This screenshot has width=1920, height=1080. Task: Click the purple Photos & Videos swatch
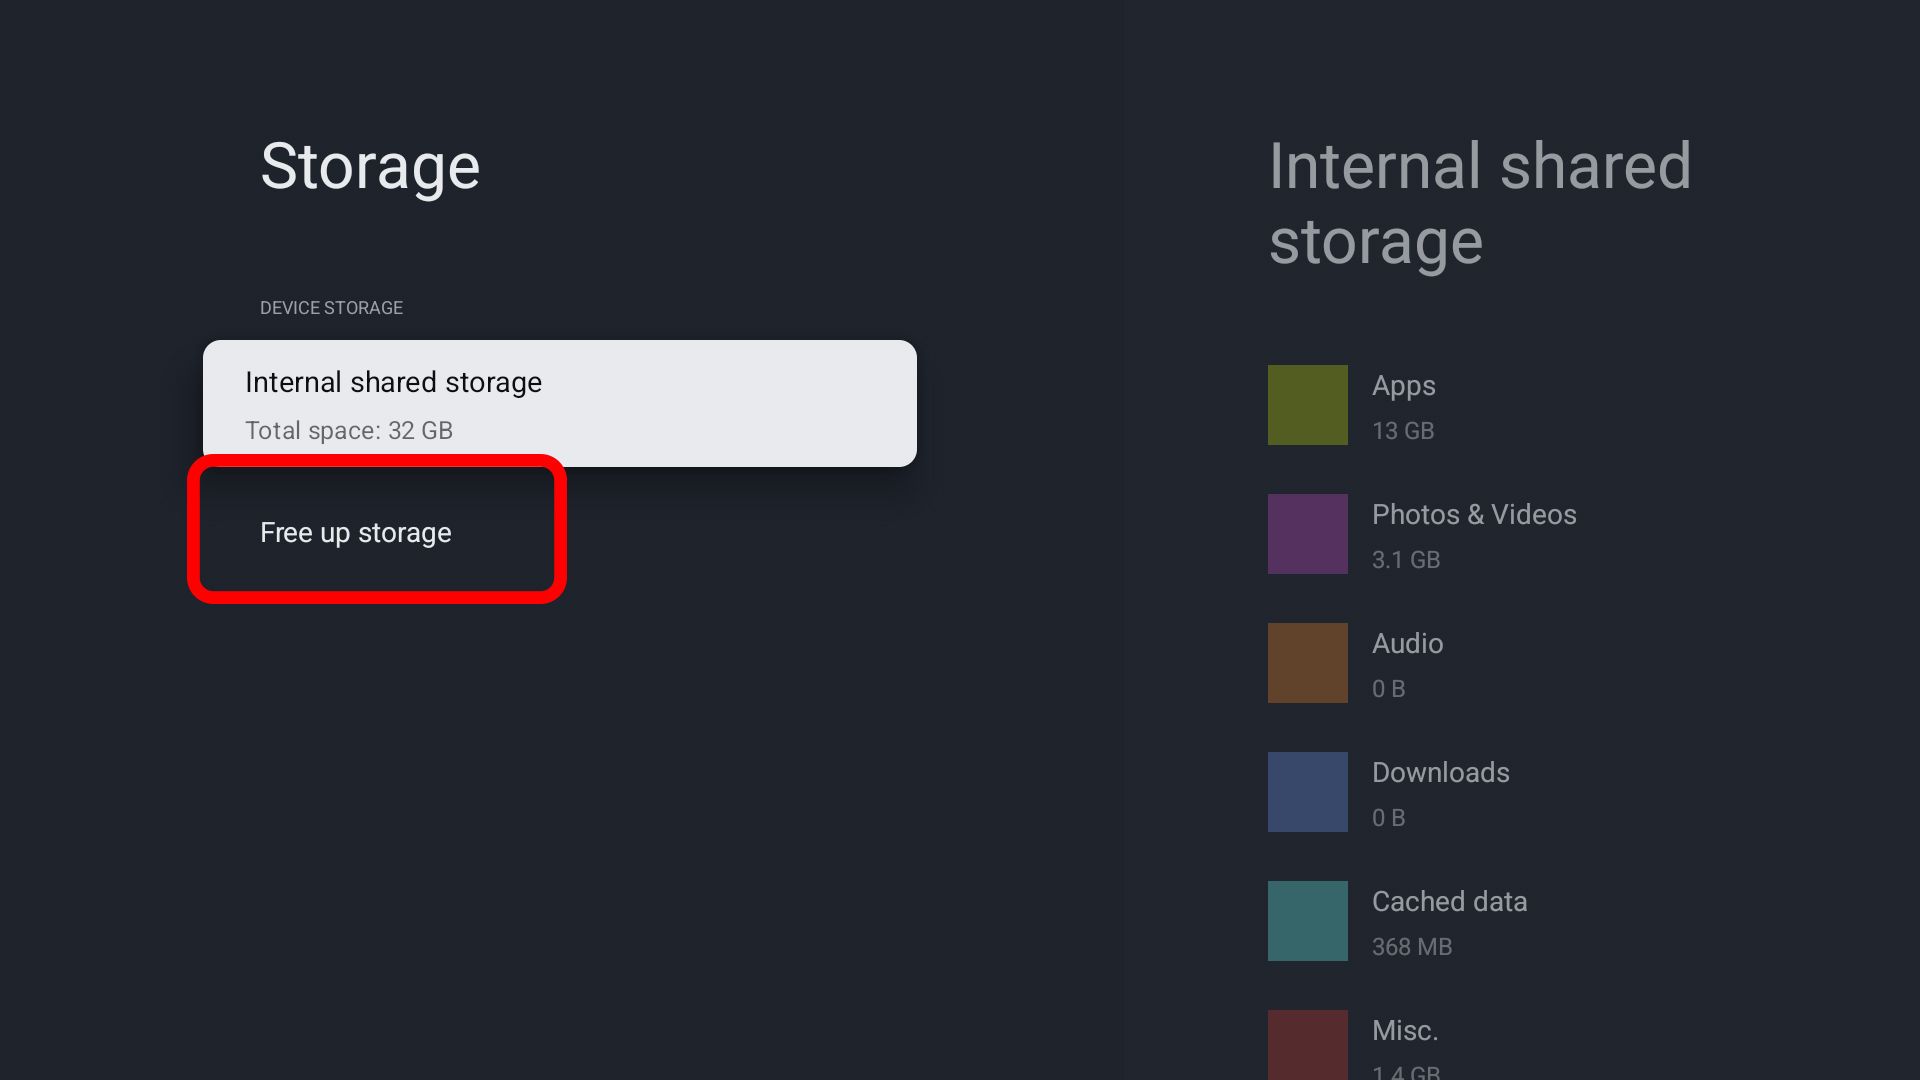(1307, 534)
